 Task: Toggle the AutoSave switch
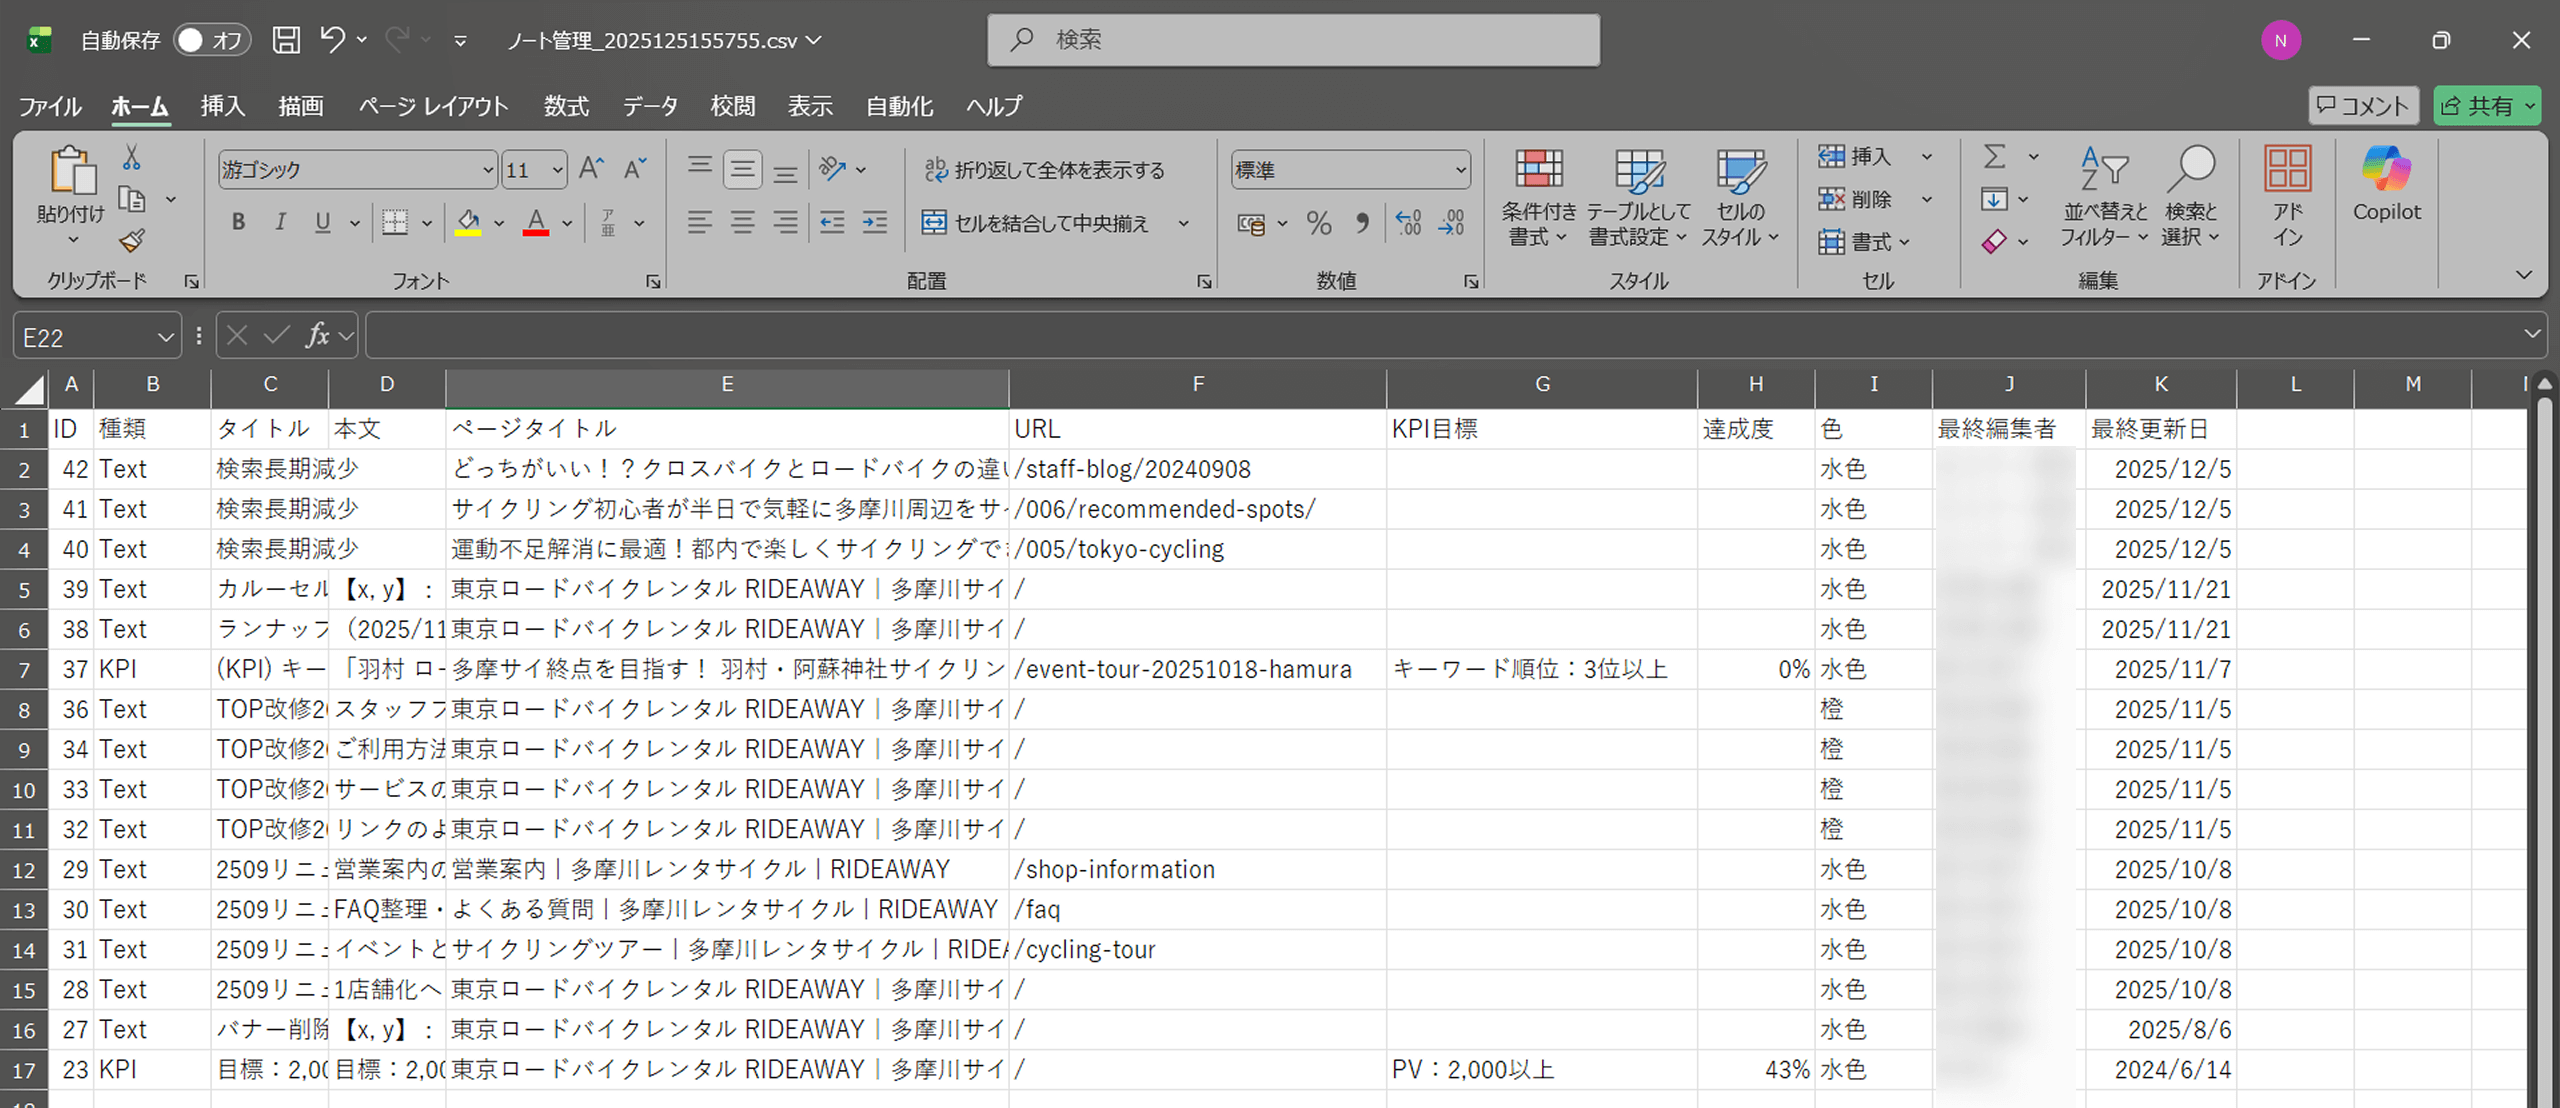tap(210, 40)
